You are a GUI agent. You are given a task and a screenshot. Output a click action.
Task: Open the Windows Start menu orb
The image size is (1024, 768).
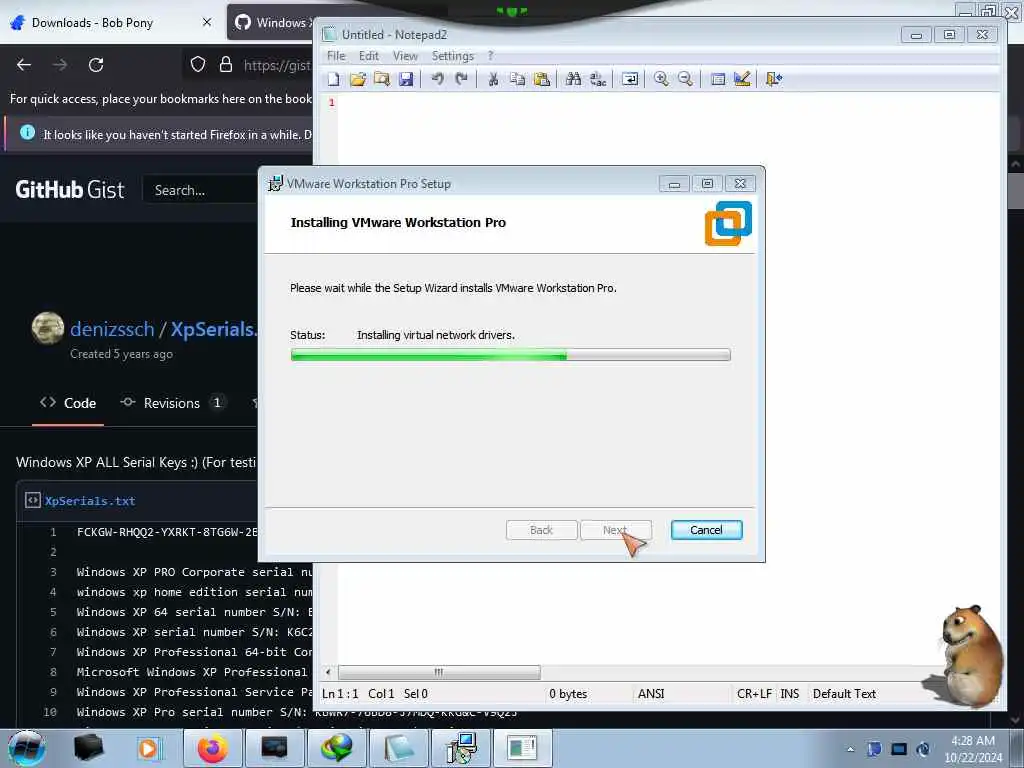26,748
